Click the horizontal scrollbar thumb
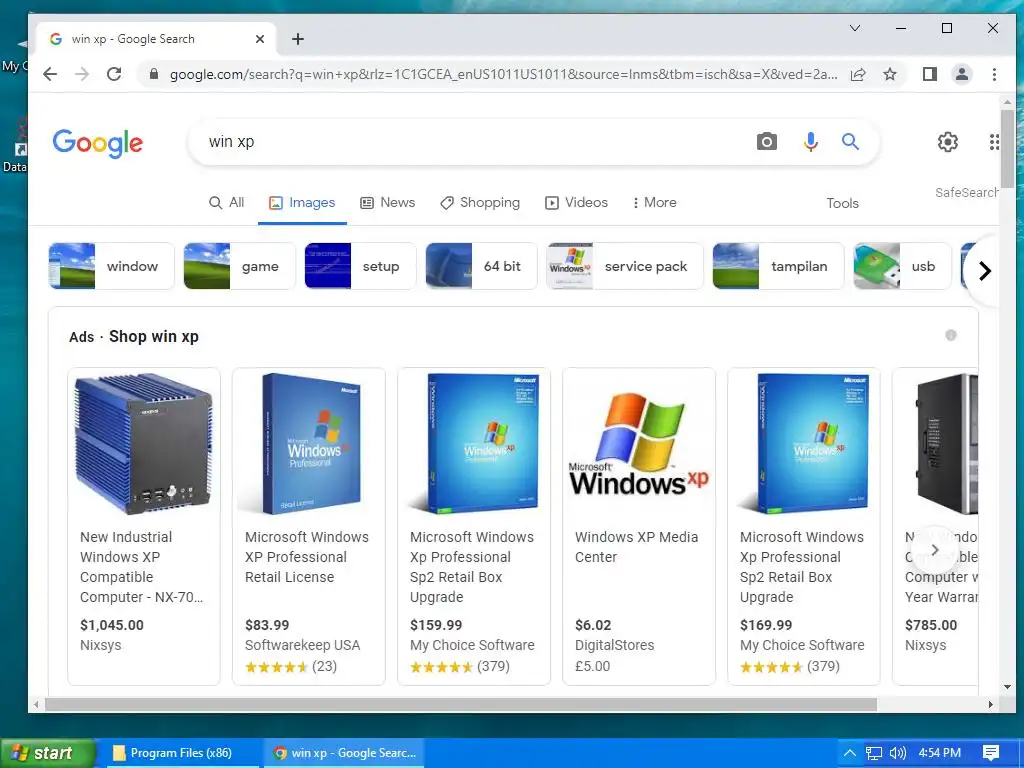 point(461,705)
